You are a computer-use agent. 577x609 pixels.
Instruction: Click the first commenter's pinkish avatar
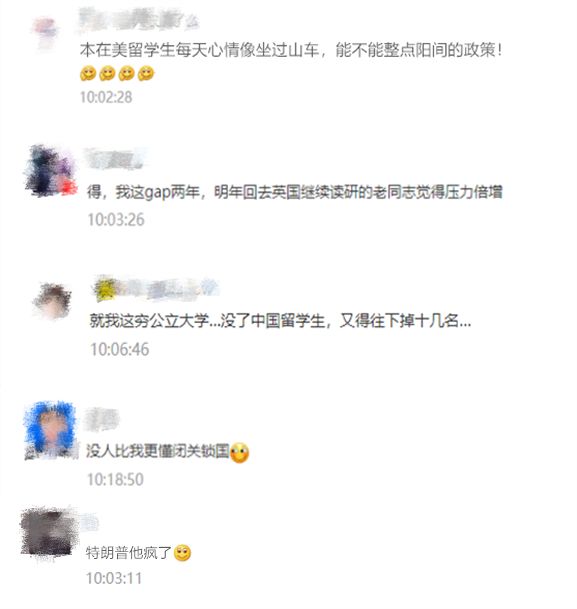pos(44,32)
